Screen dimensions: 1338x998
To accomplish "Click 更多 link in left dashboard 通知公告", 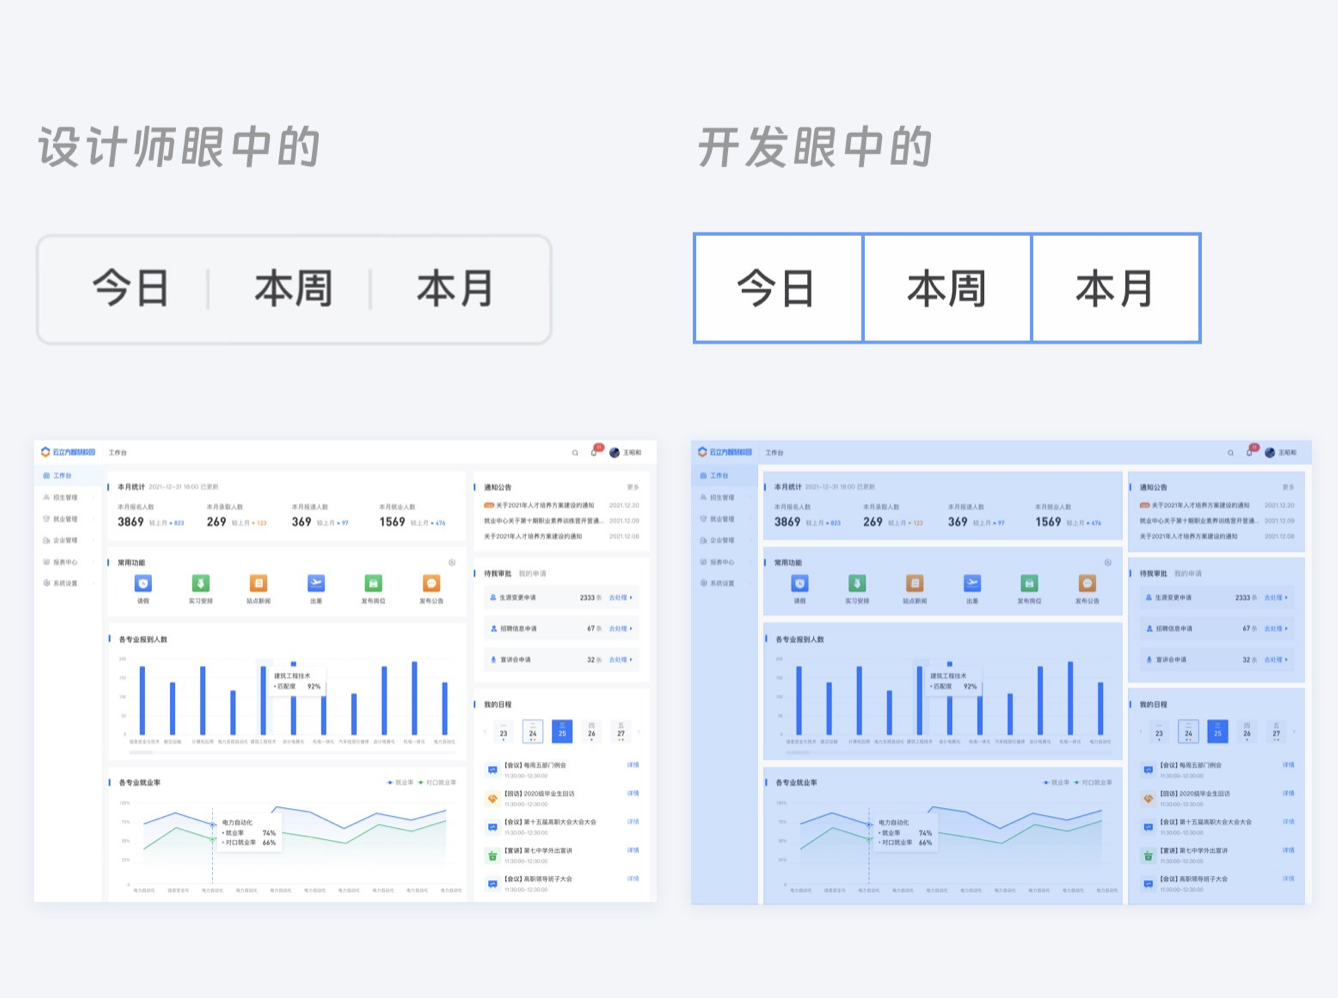I will 632,488.
